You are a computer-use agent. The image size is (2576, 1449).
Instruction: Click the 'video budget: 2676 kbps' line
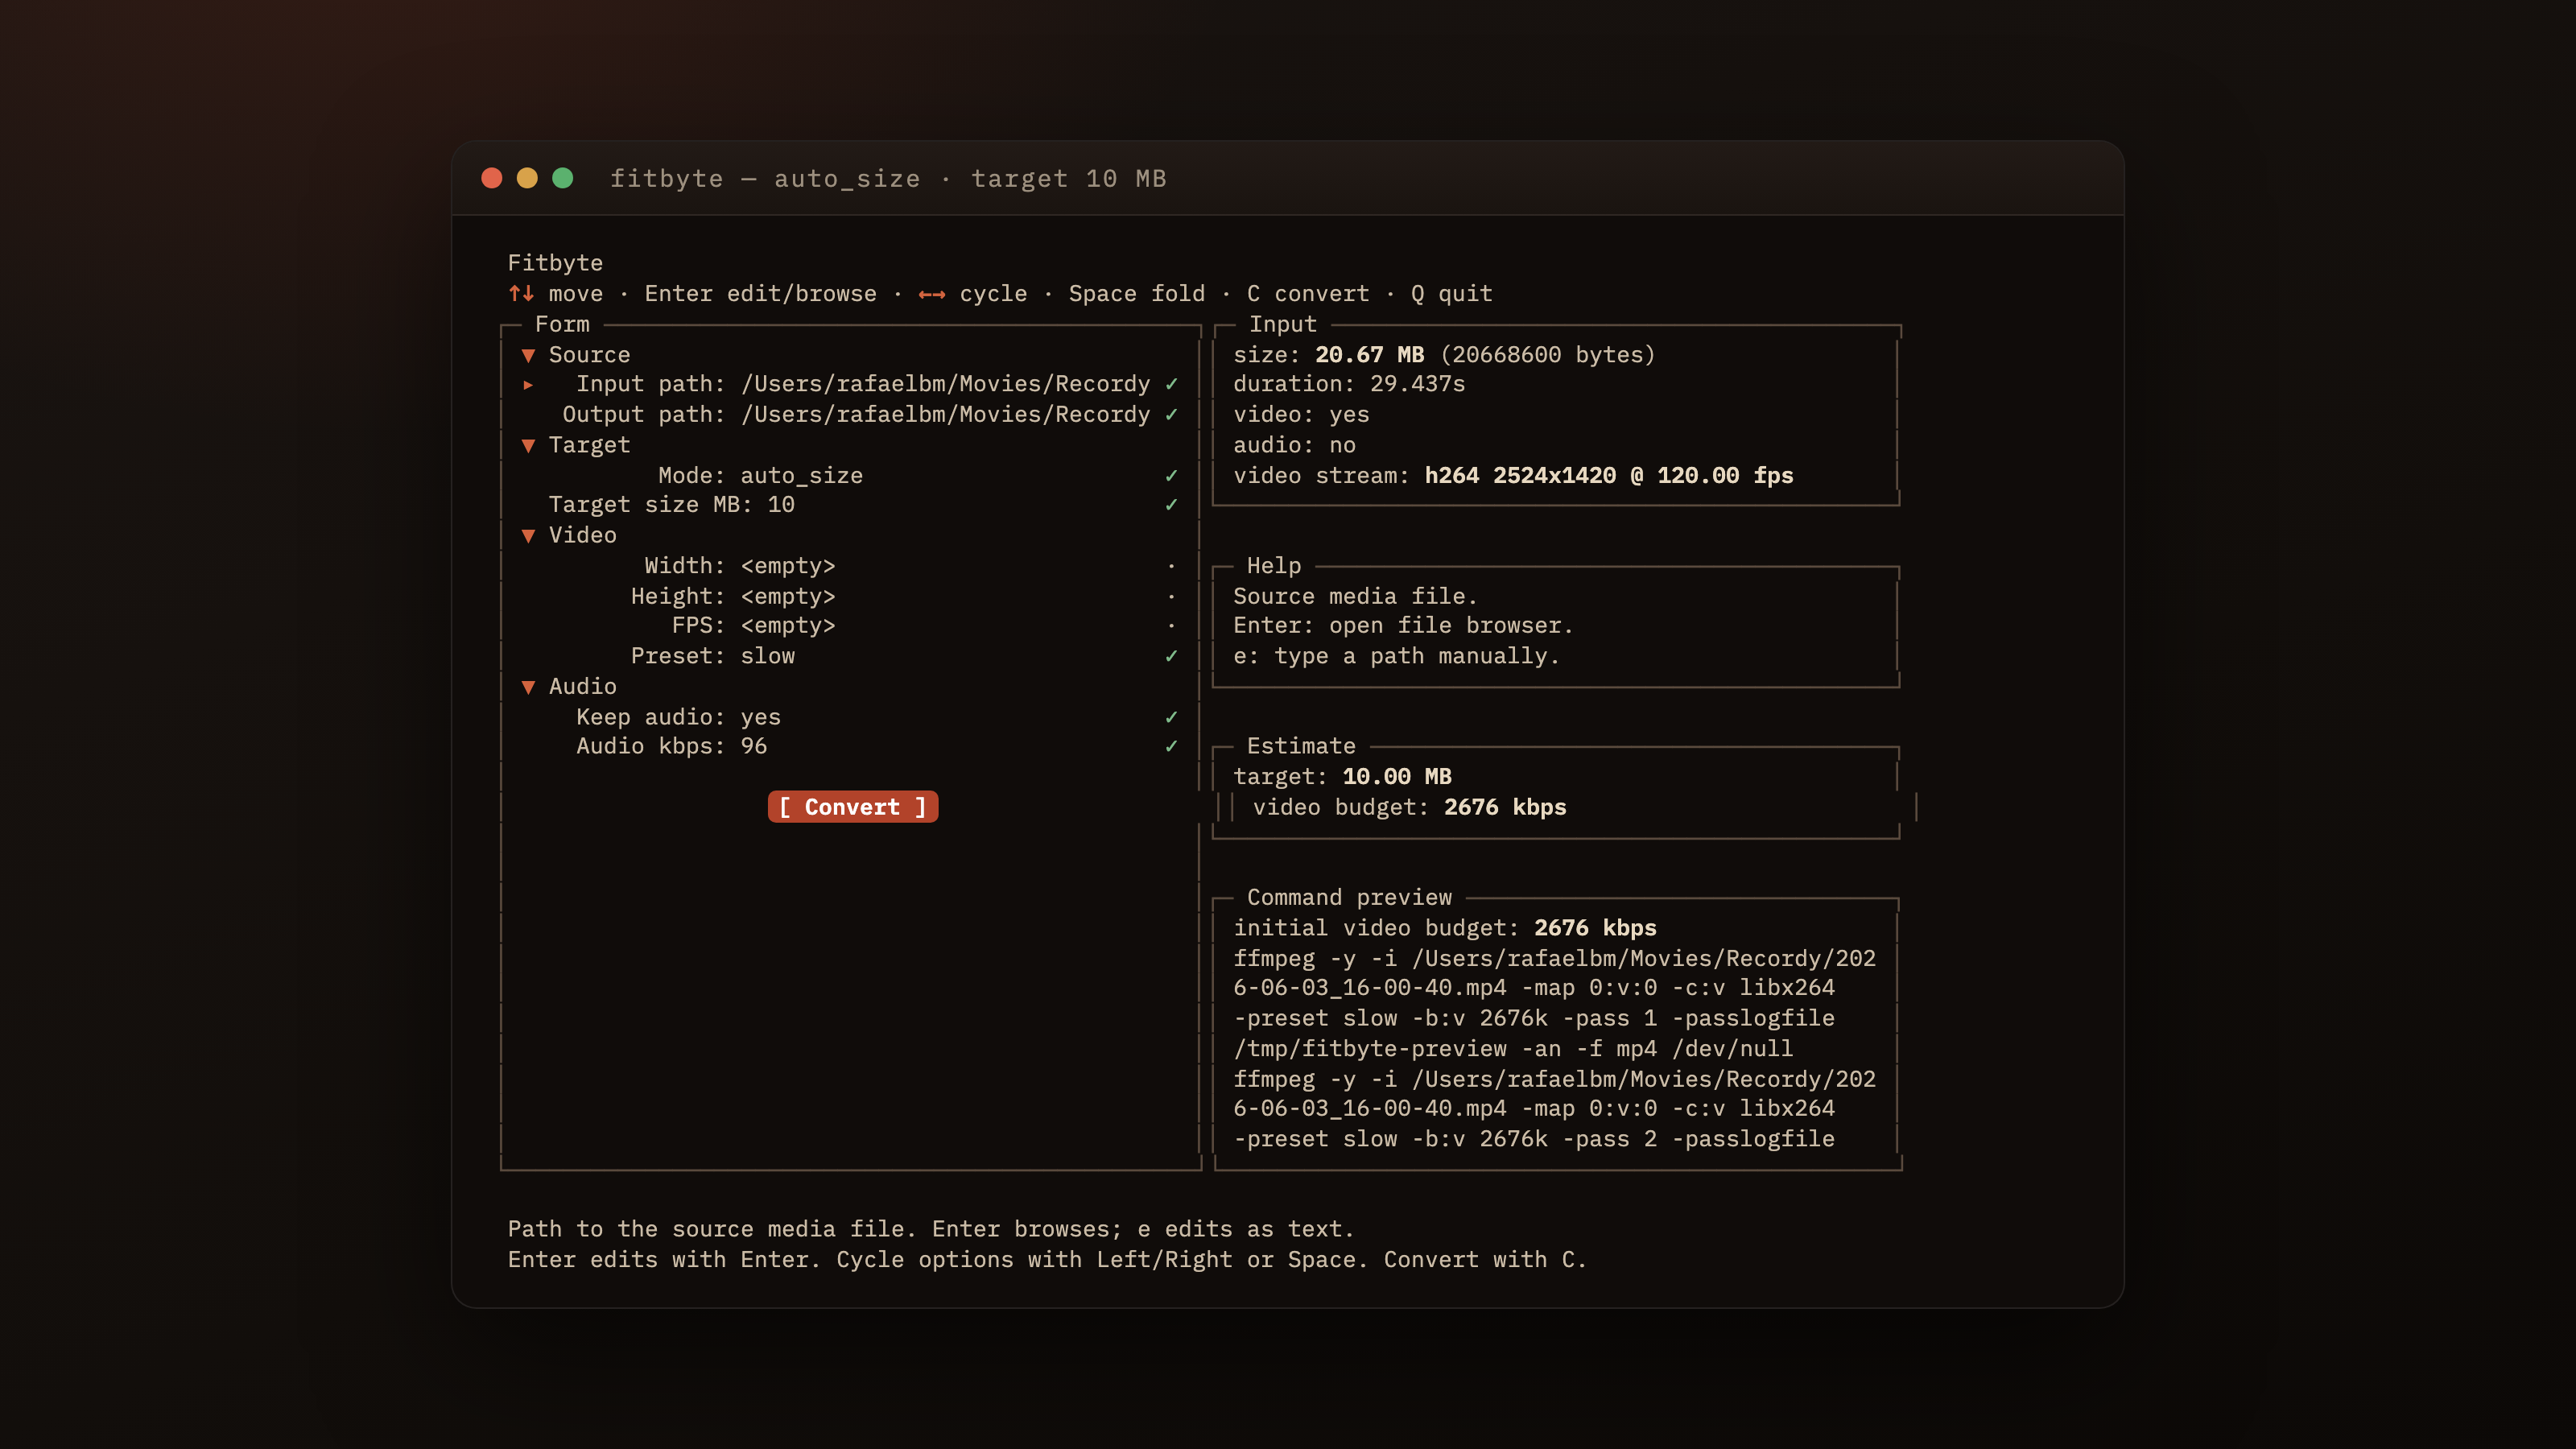[x=1410, y=807]
